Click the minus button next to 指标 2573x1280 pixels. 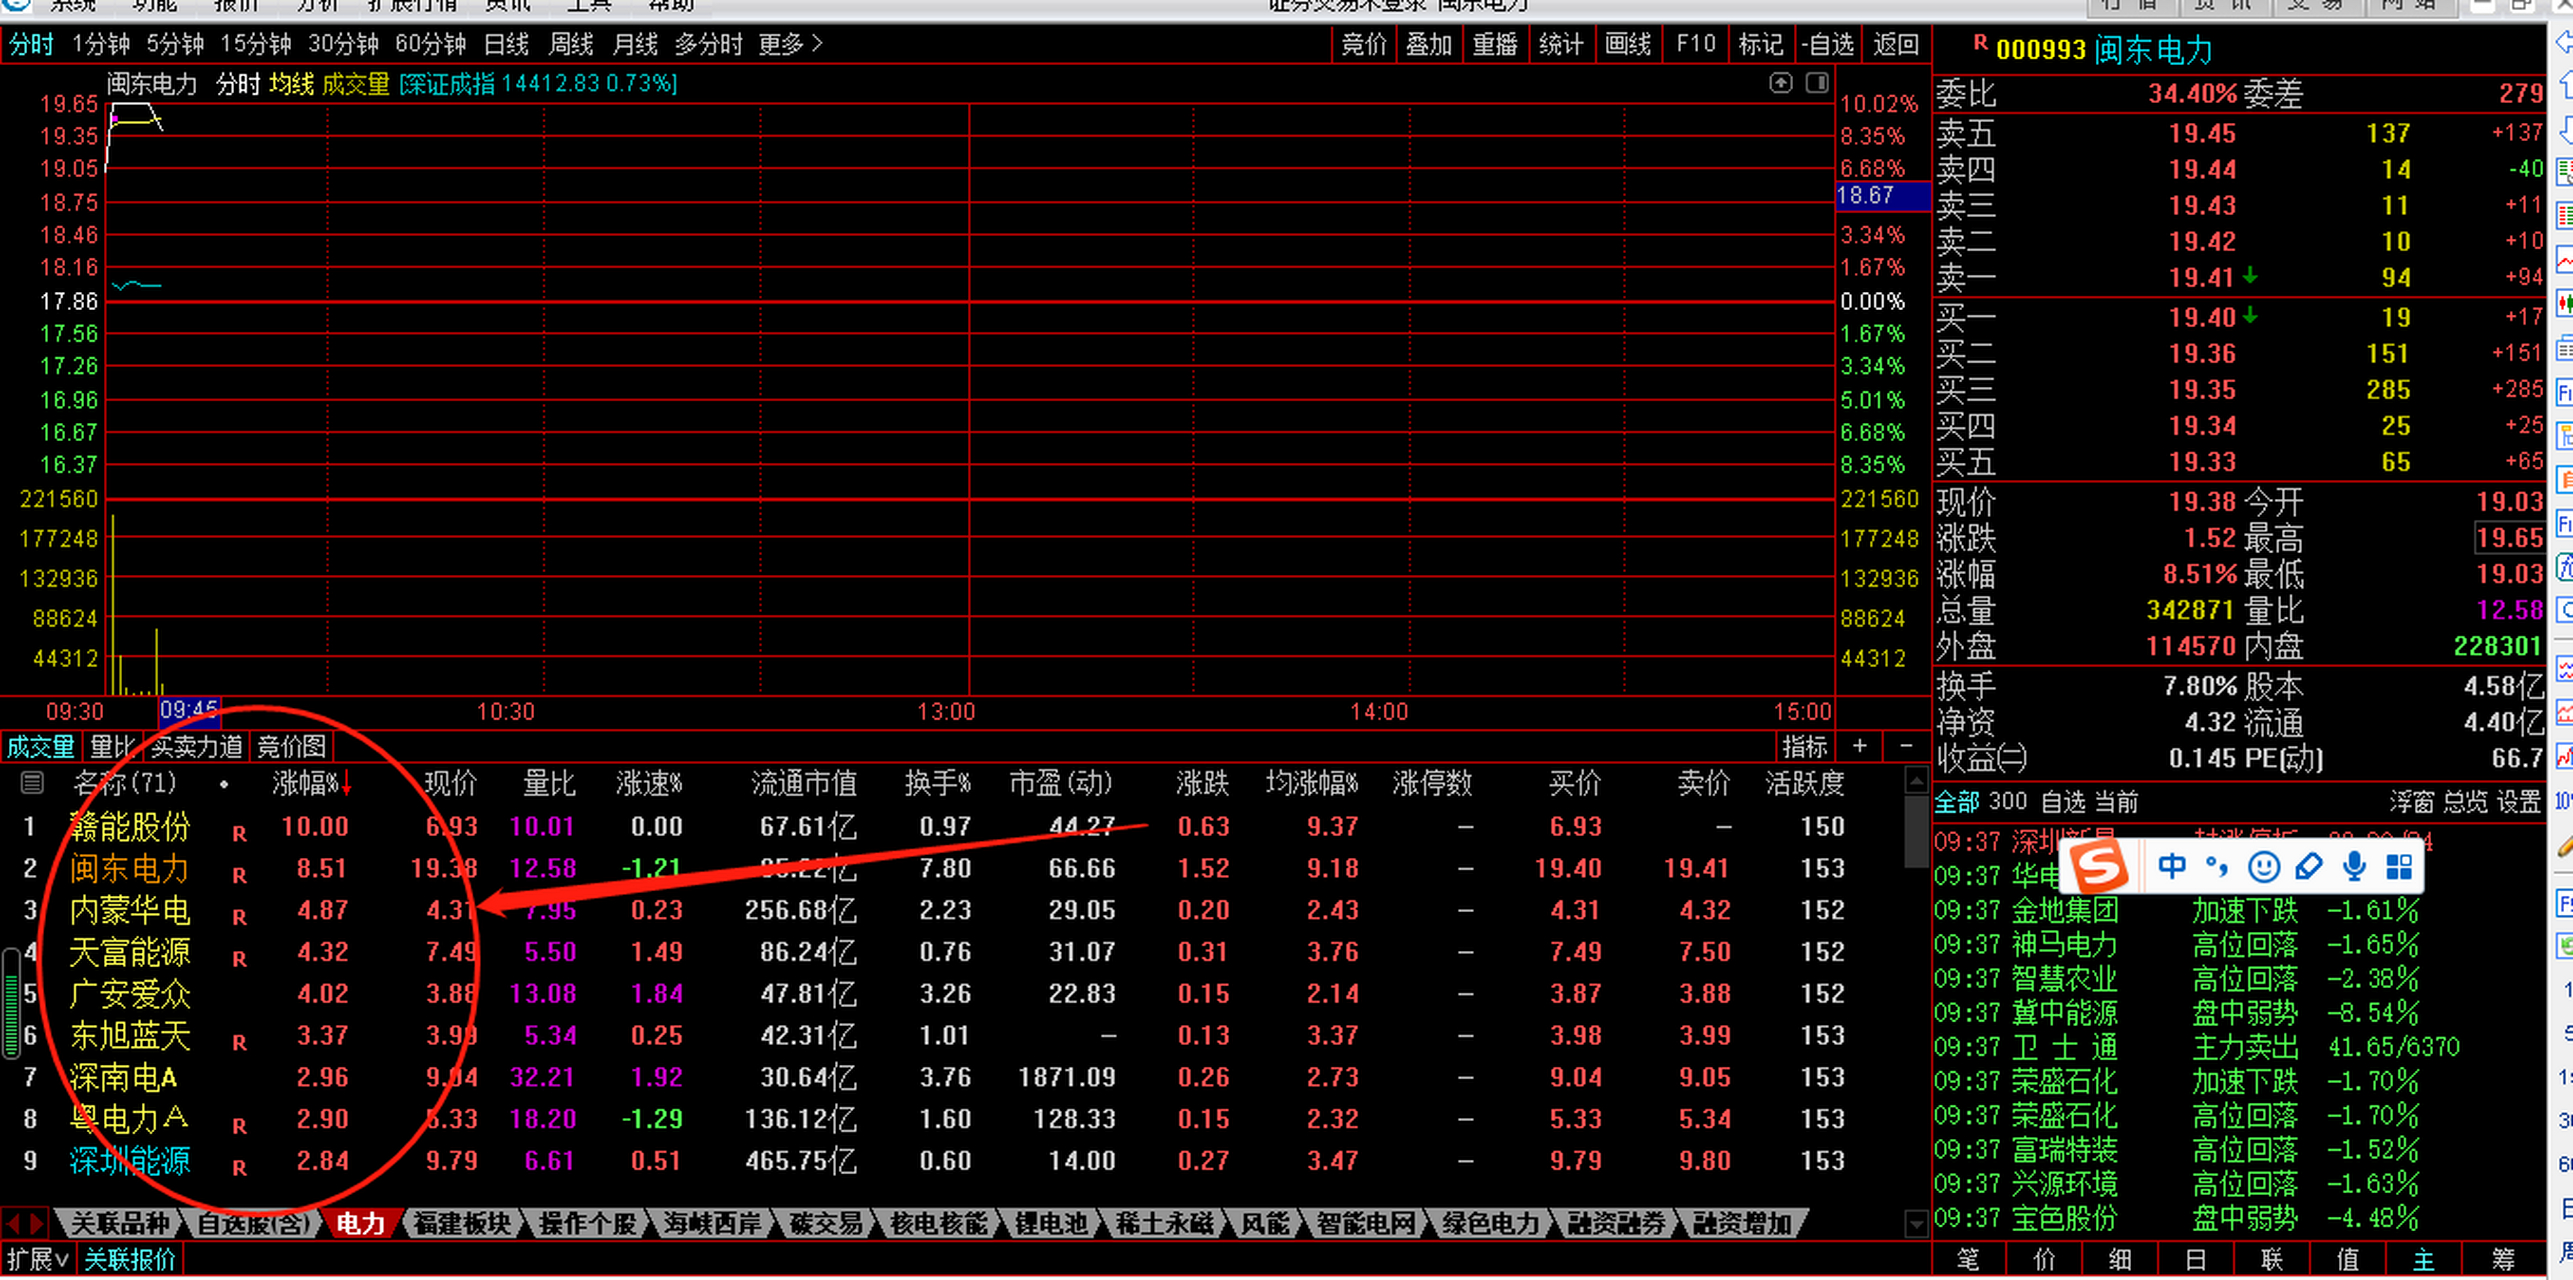pyautogui.click(x=1906, y=746)
